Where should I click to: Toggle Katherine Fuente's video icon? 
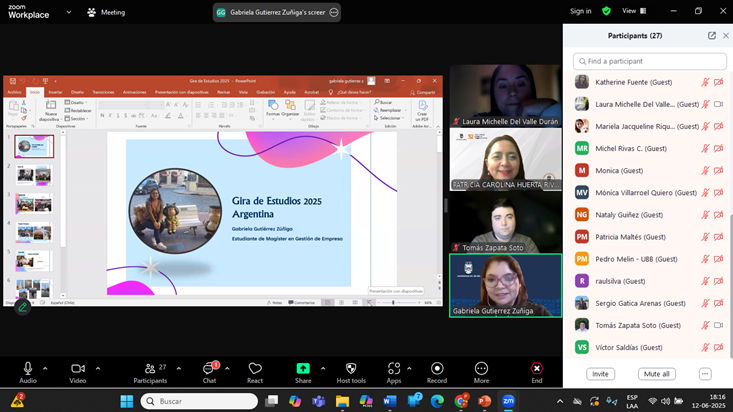pyautogui.click(x=719, y=82)
